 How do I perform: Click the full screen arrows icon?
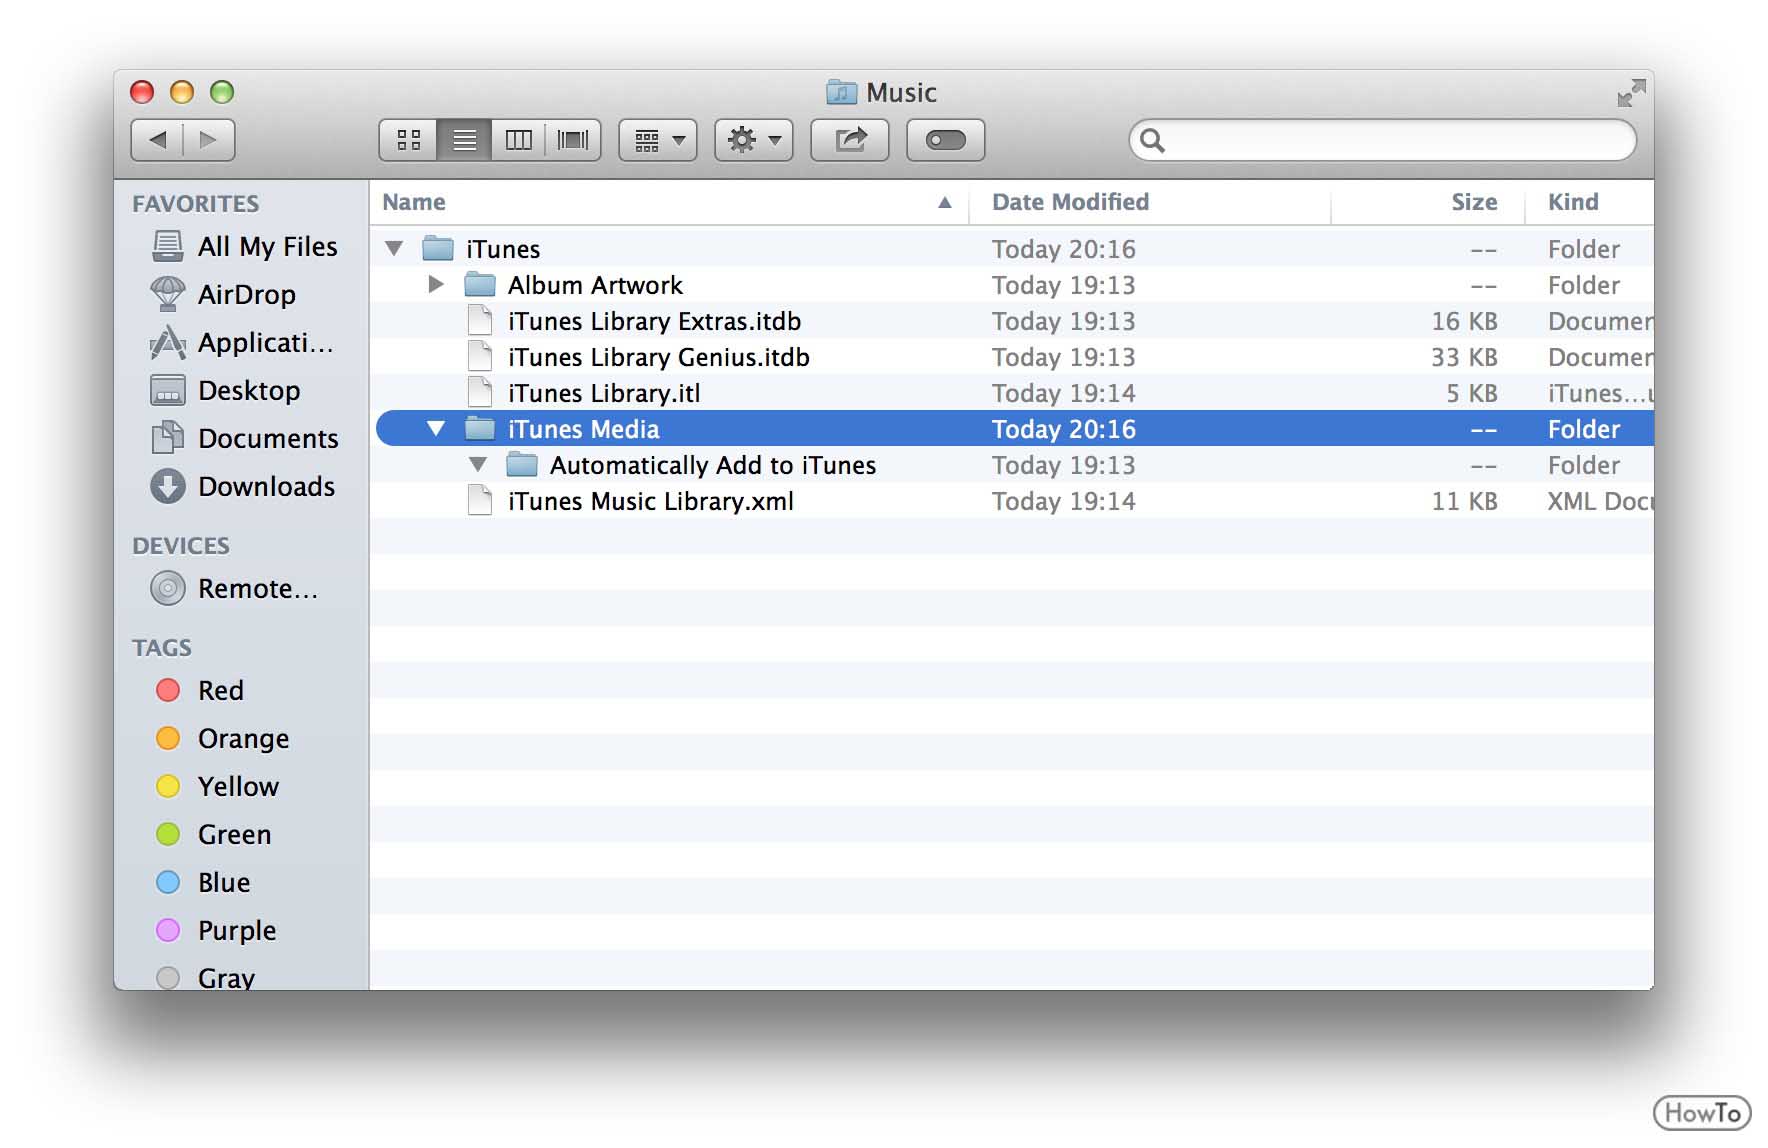tap(1631, 93)
